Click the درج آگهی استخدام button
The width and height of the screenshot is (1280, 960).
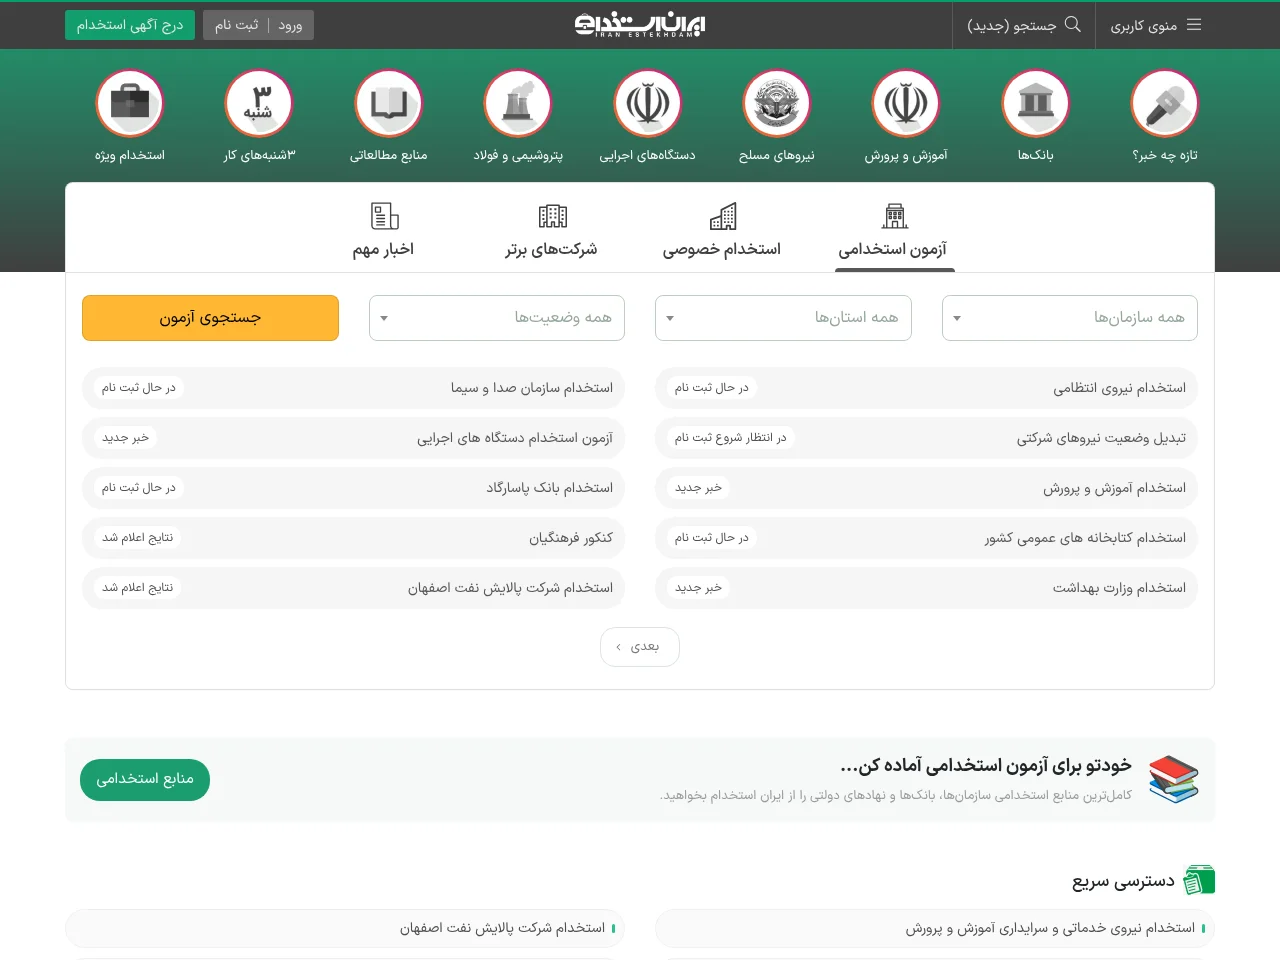coord(130,25)
